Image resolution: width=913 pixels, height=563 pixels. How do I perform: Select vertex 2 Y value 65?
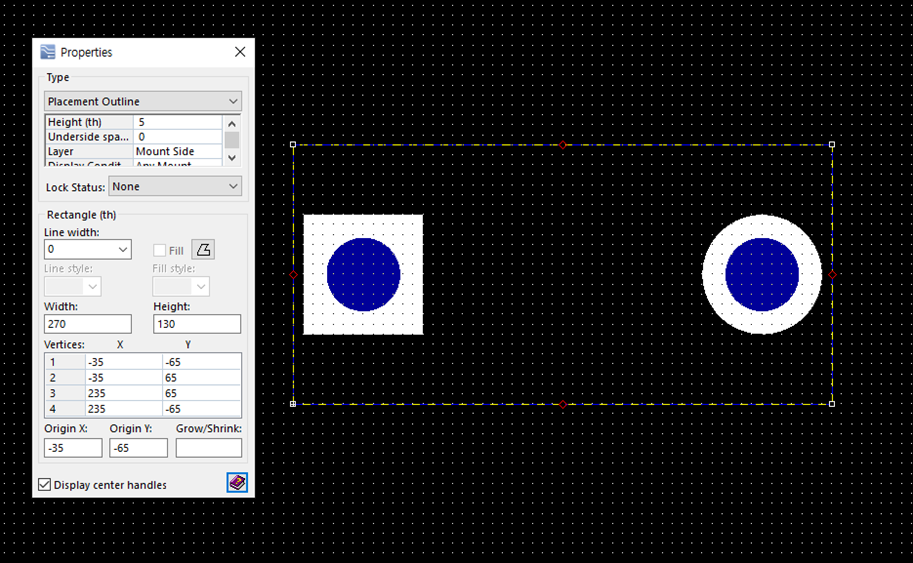[201, 378]
